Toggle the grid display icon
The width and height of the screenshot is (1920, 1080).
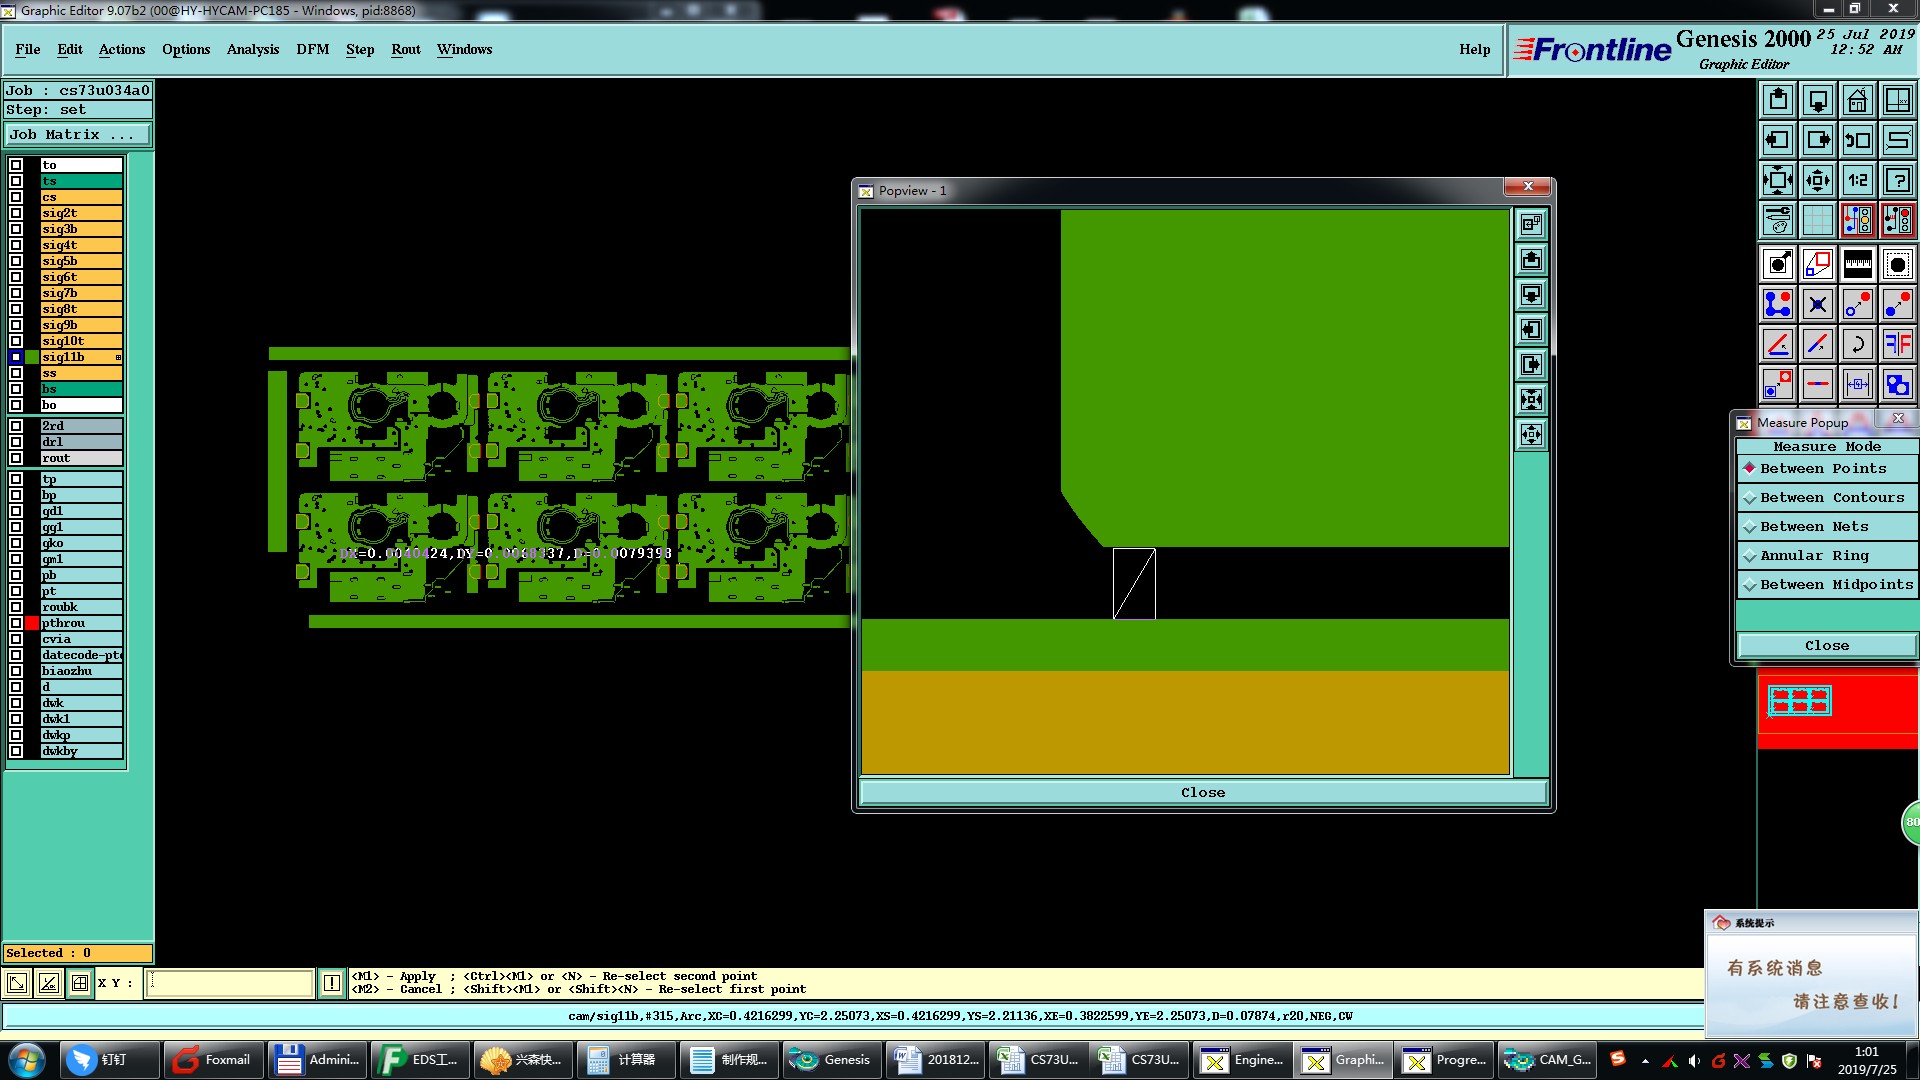pyautogui.click(x=1817, y=220)
